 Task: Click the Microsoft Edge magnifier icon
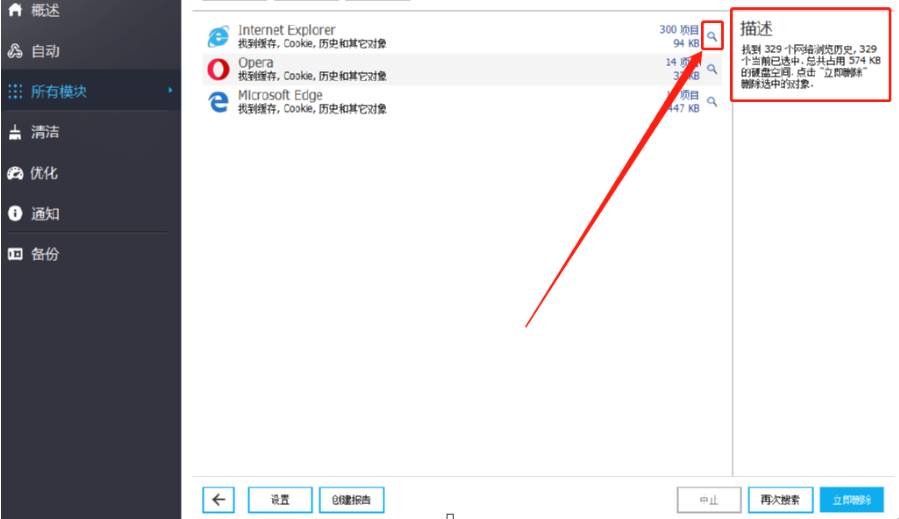point(712,102)
